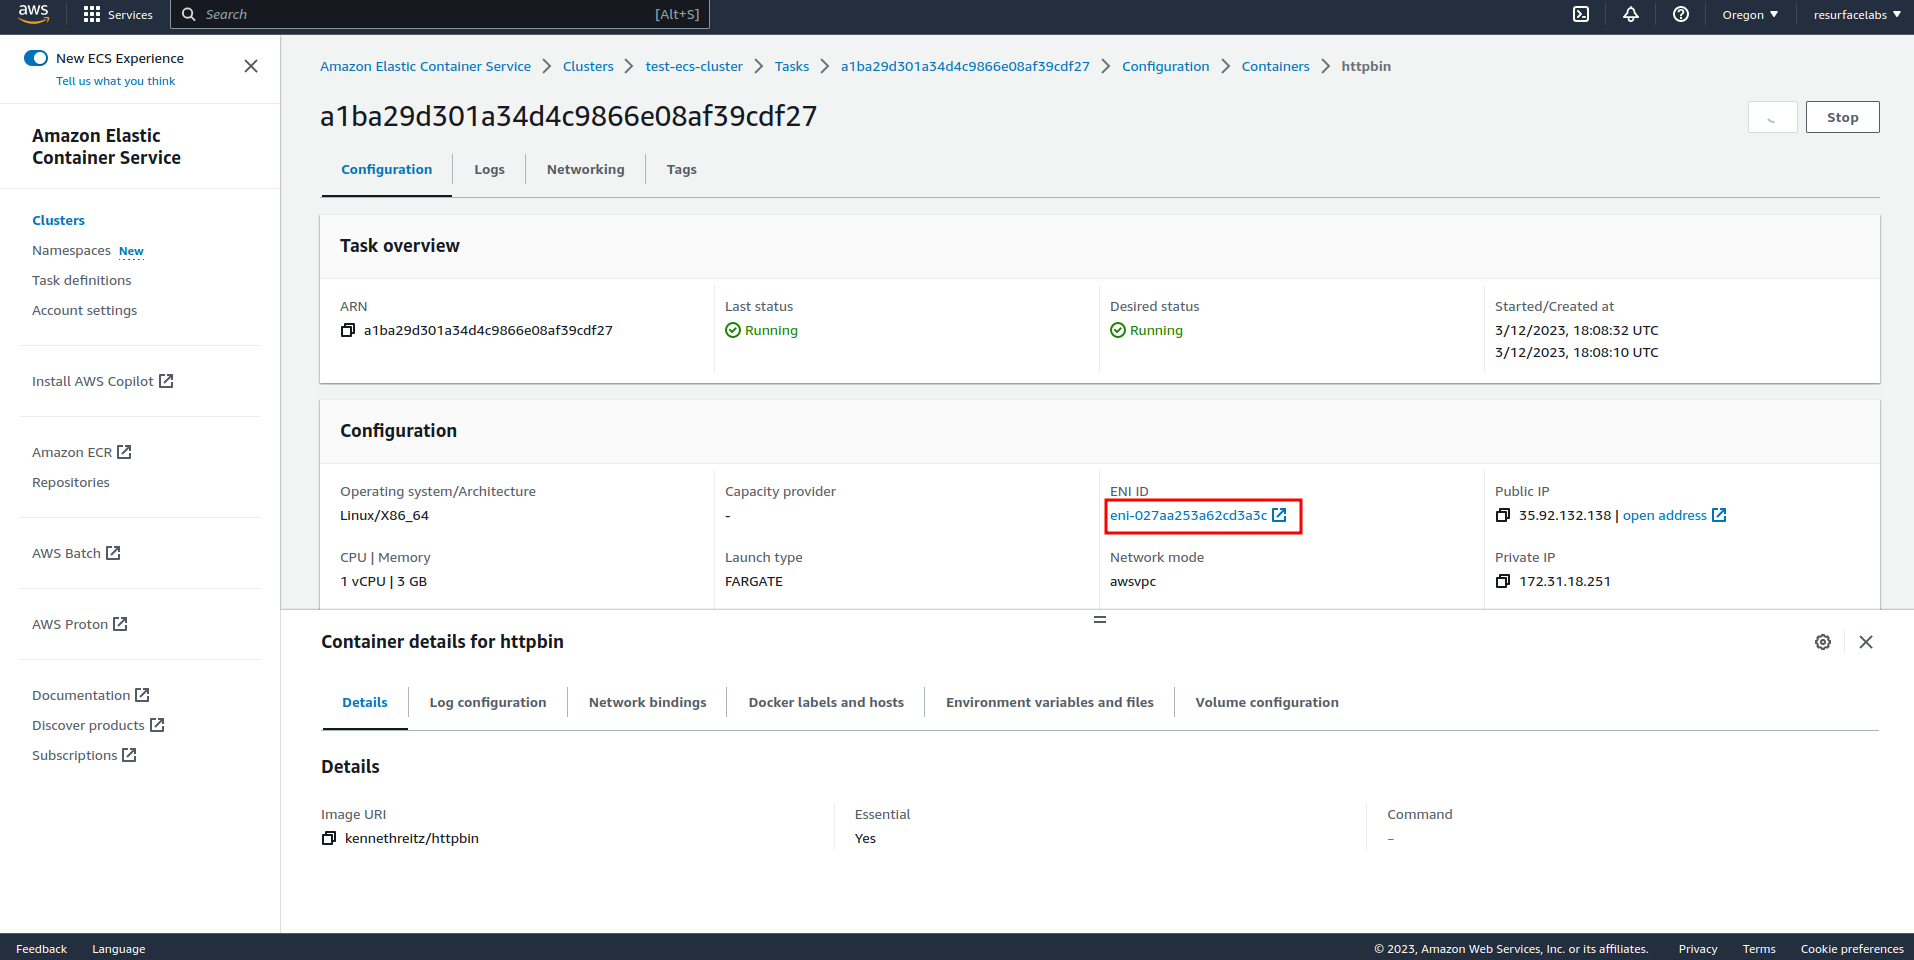The width and height of the screenshot is (1914, 960).
Task: Click the open address link
Action: pos(1674,515)
